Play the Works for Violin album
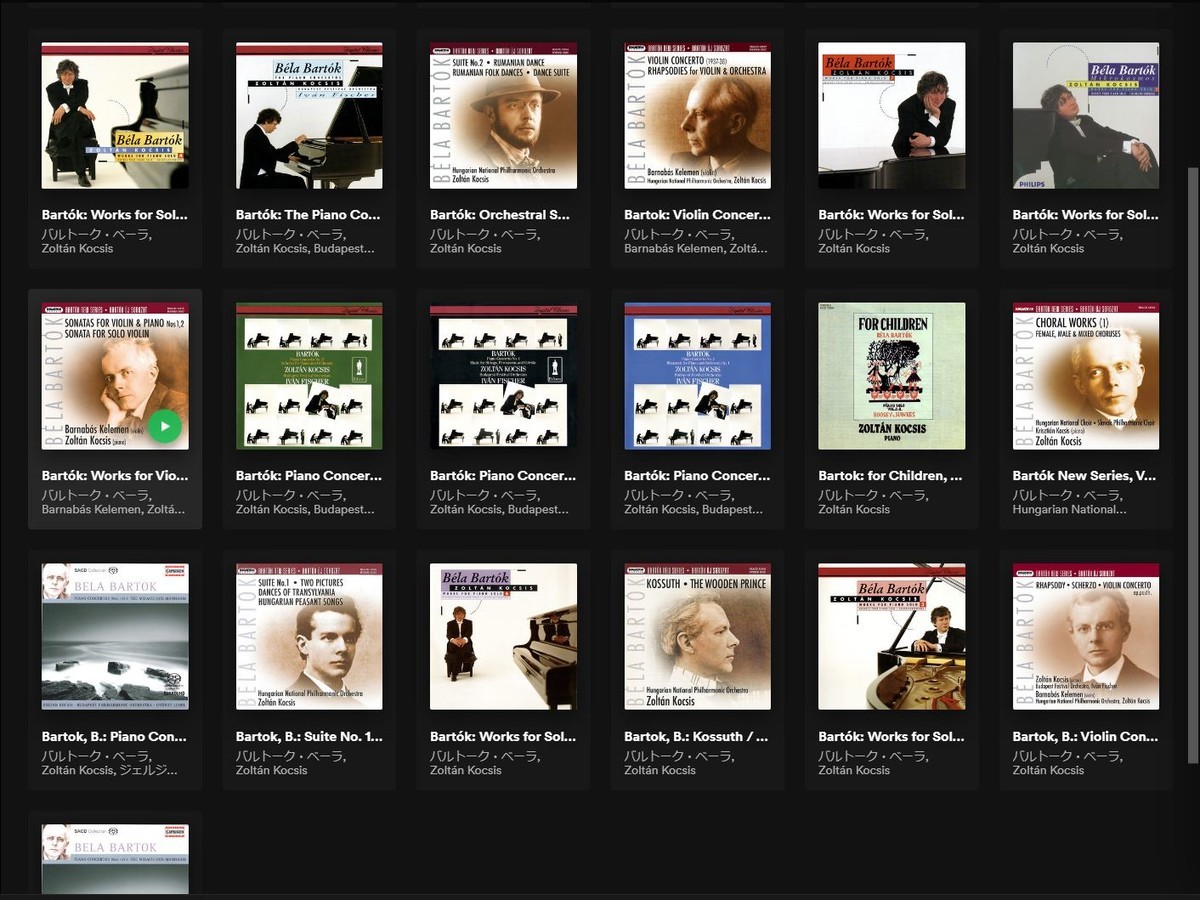 (165, 427)
